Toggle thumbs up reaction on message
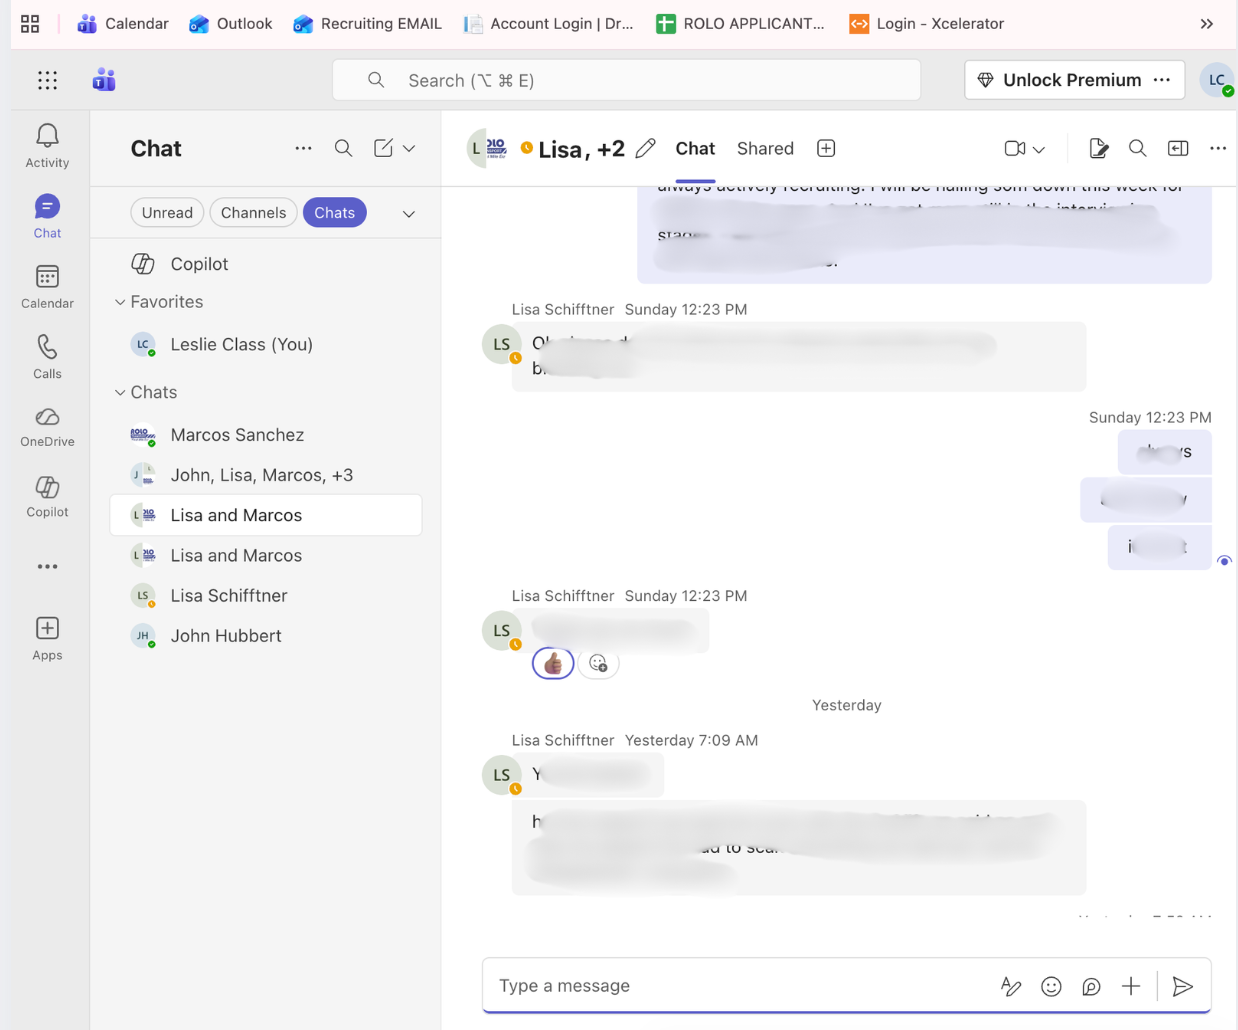The width and height of the screenshot is (1238, 1030). coord(553,663)
